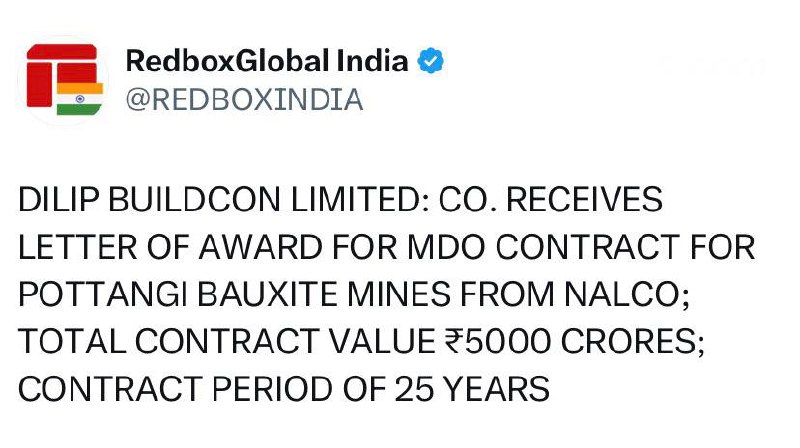Screen dimensions: 800x448
Task: Click the @REDBOXINDIA handle
Action: (243, 101)
